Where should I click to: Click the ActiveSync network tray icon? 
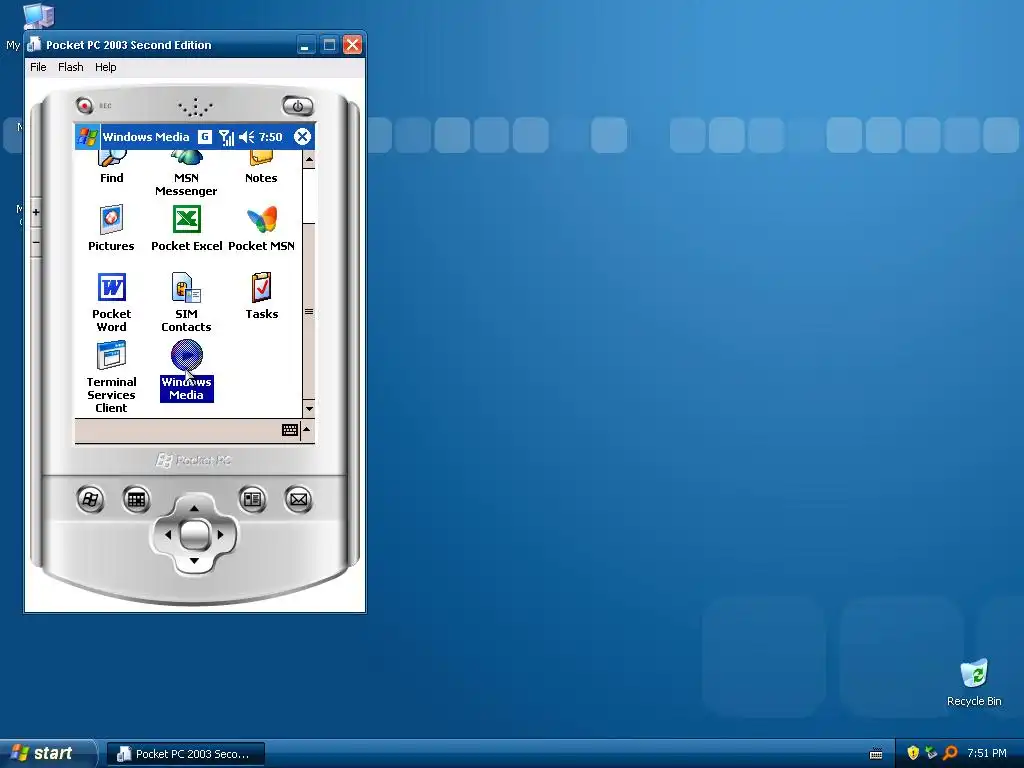[931, 753]
